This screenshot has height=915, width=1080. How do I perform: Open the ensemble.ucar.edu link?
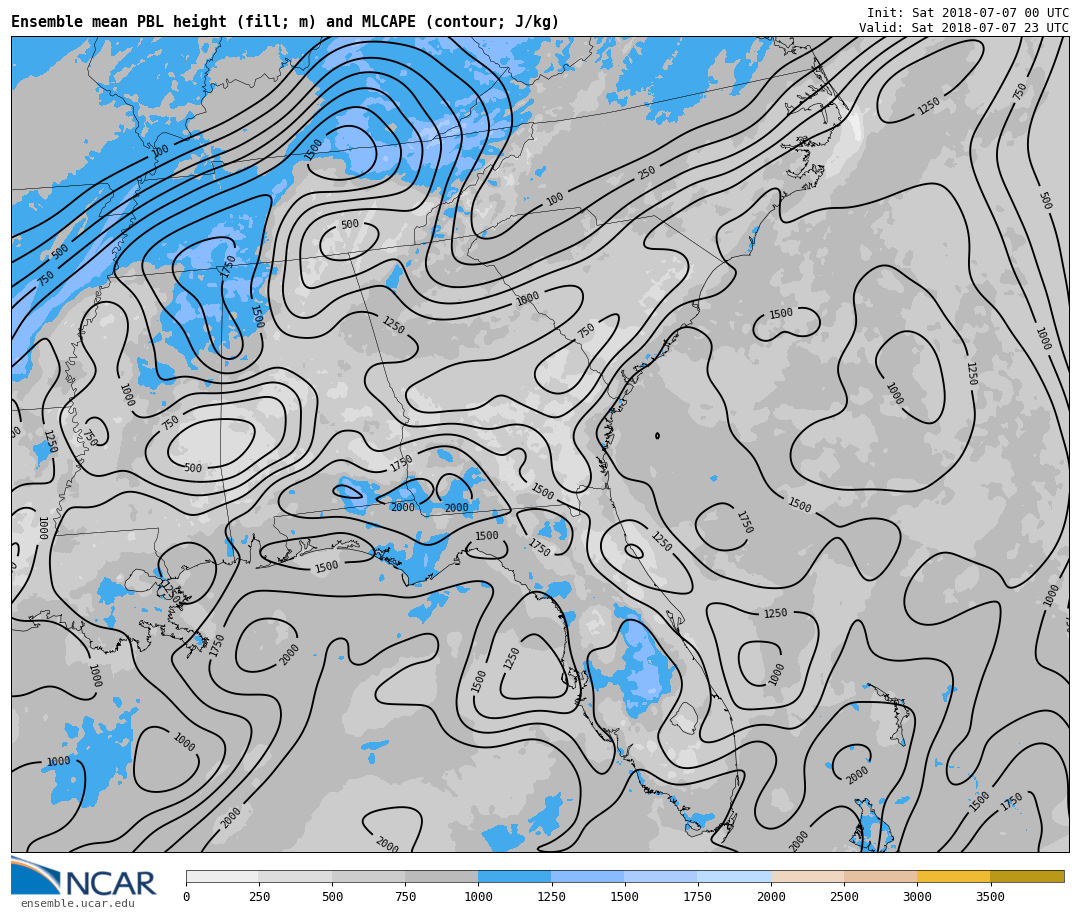(77, 904)
